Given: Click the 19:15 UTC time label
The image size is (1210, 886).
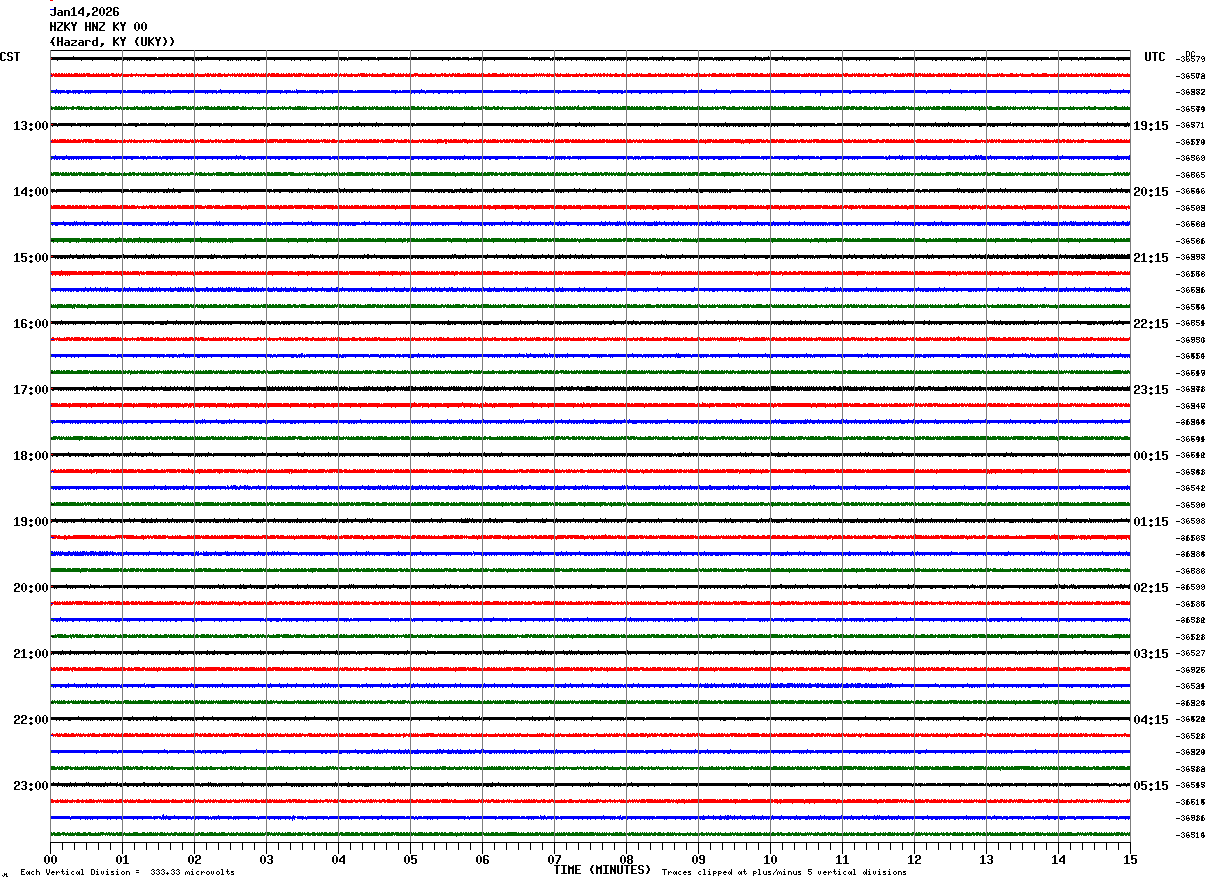Looking at the screenshot, I should pos(1151,126).
